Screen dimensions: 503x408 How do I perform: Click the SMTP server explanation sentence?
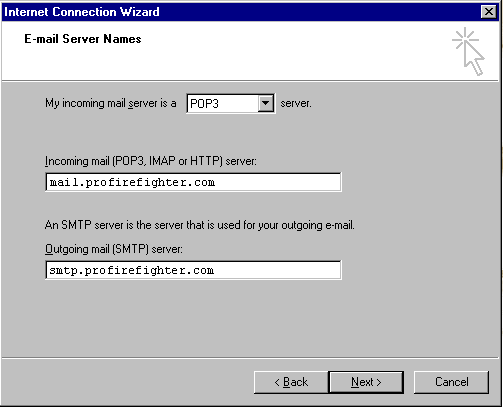coord(200,225)
